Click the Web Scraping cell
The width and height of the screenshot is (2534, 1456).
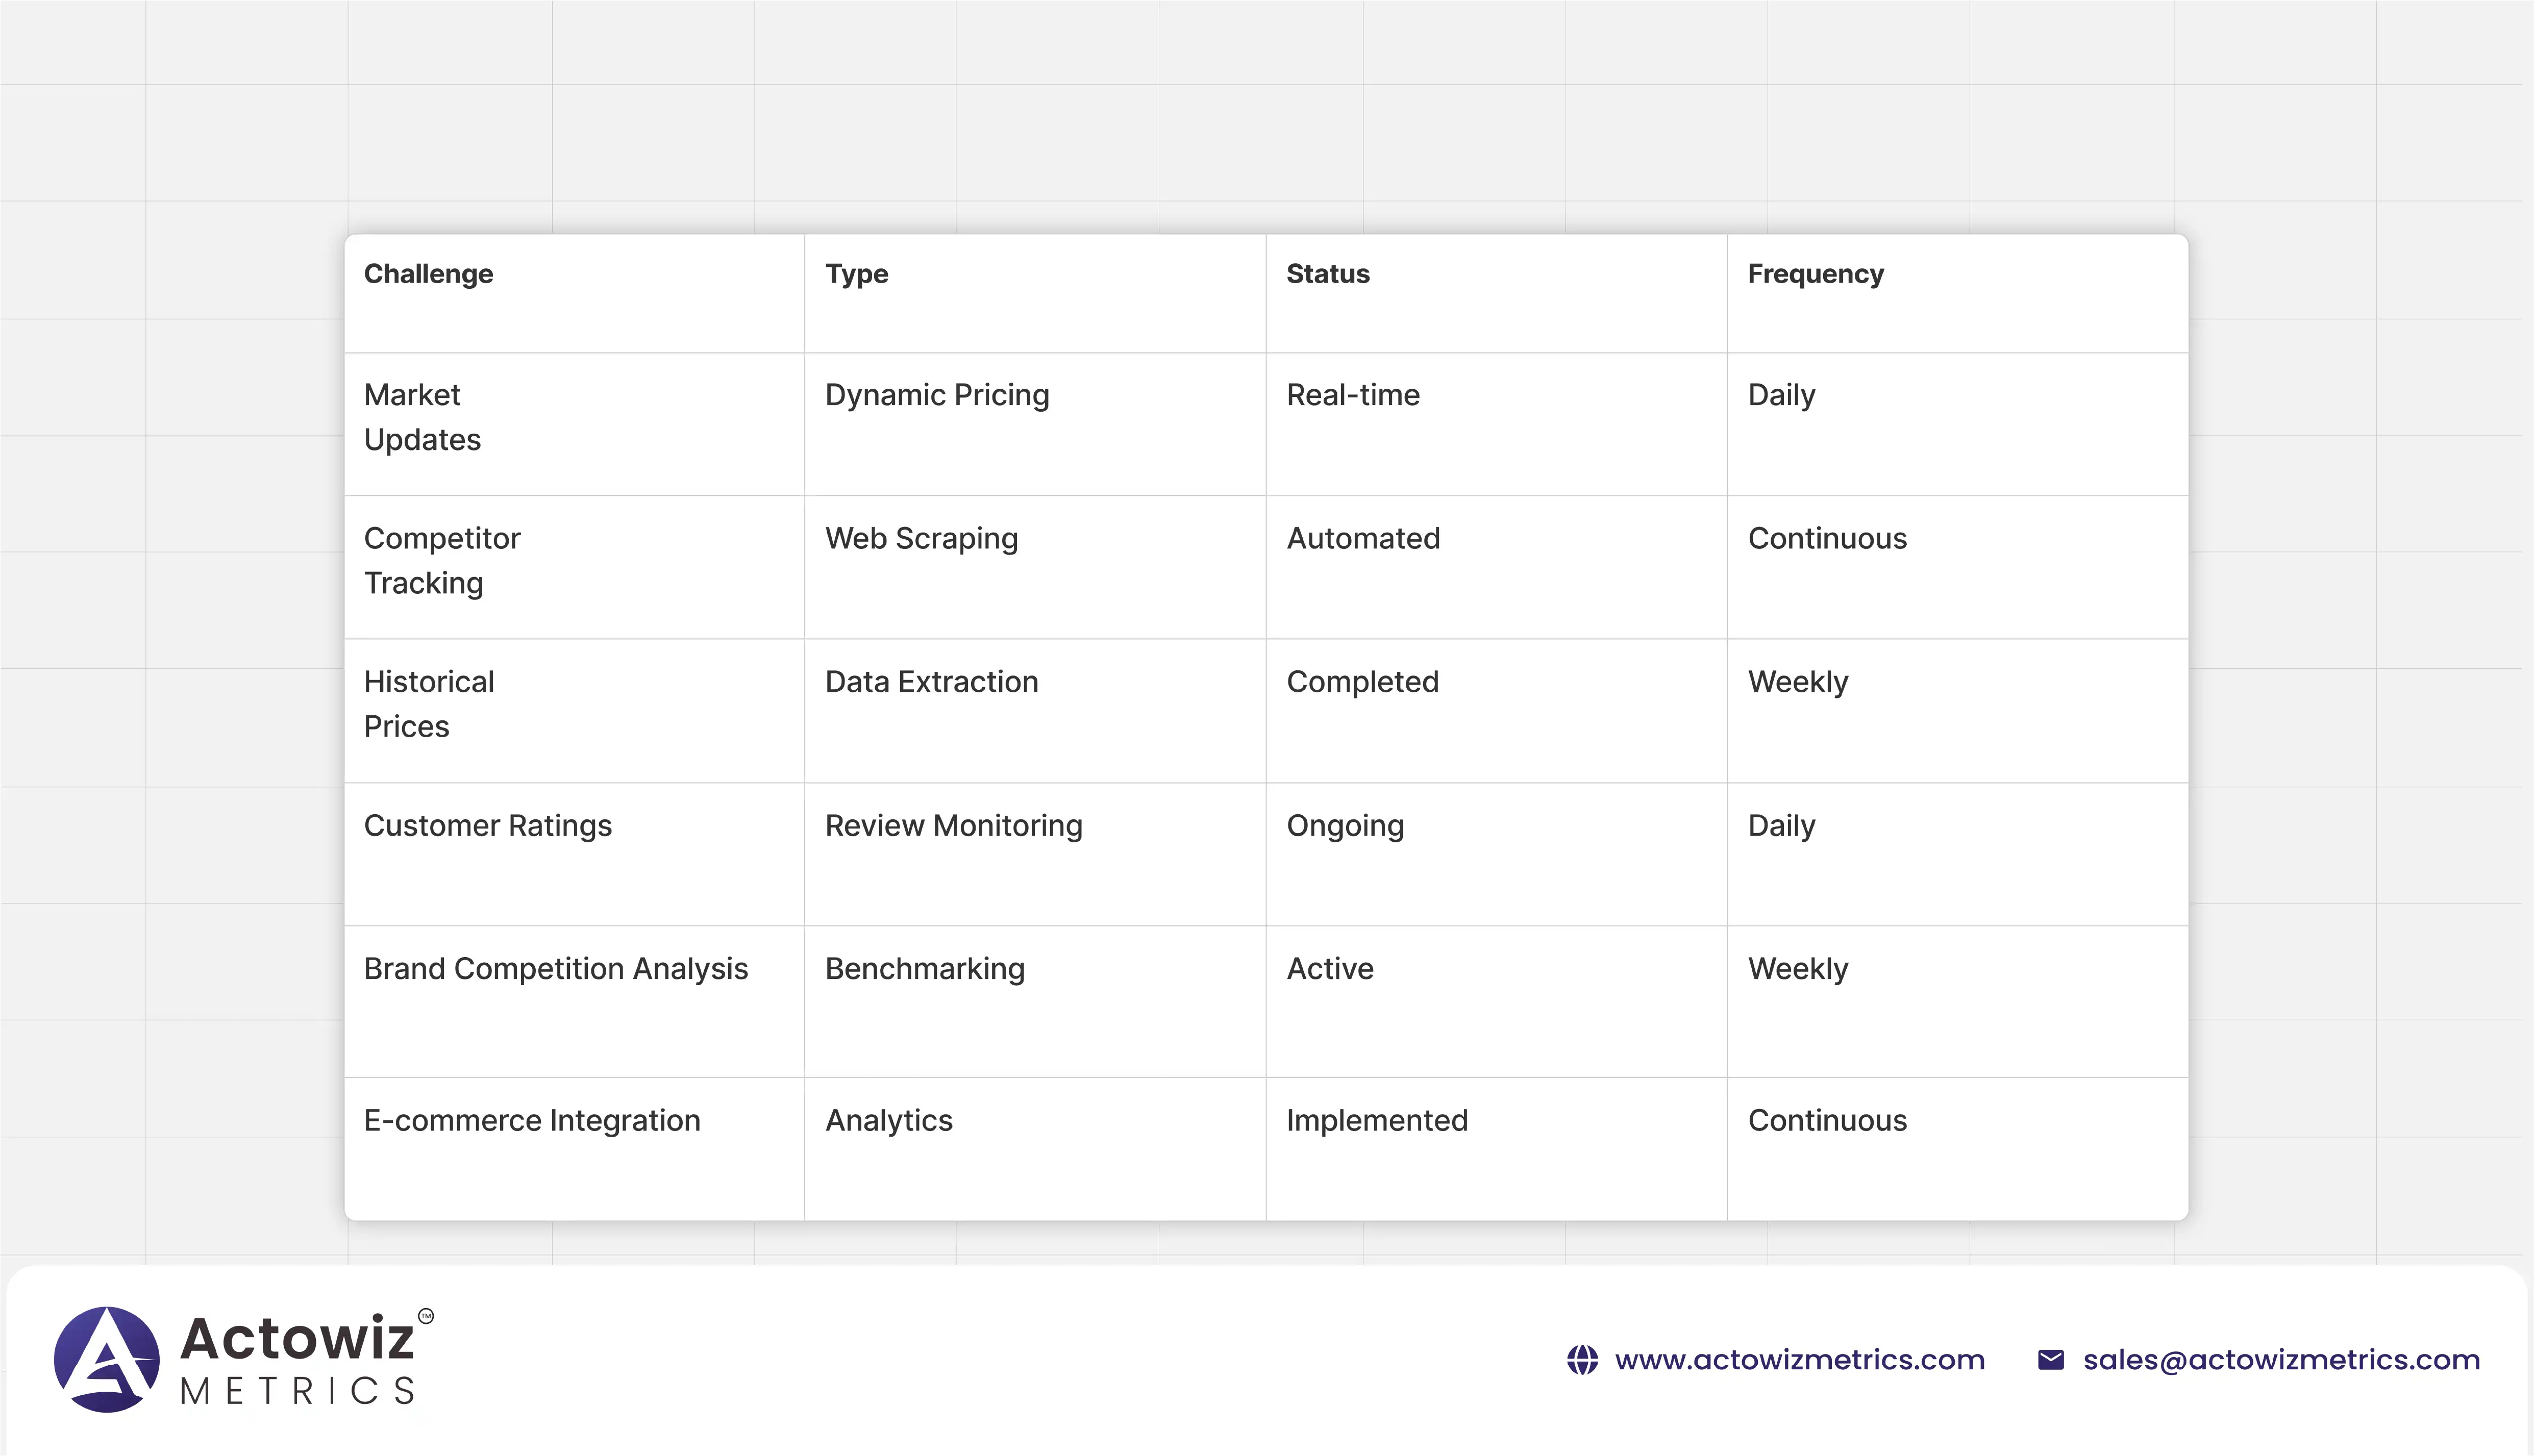pos(921,539)
